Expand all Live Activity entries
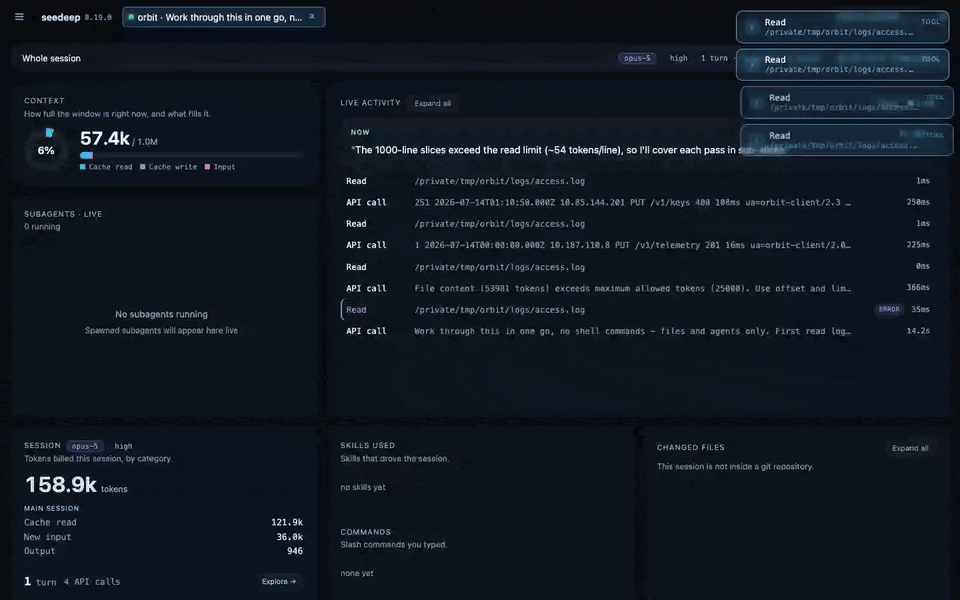Screen dimensions: 960x600 (x=432, y=103)
